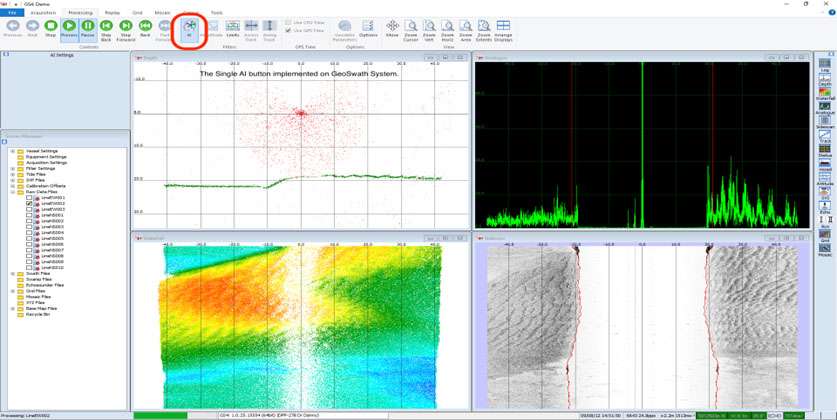
Task: Click the Pause button in Controls
Action: (88, 29)
